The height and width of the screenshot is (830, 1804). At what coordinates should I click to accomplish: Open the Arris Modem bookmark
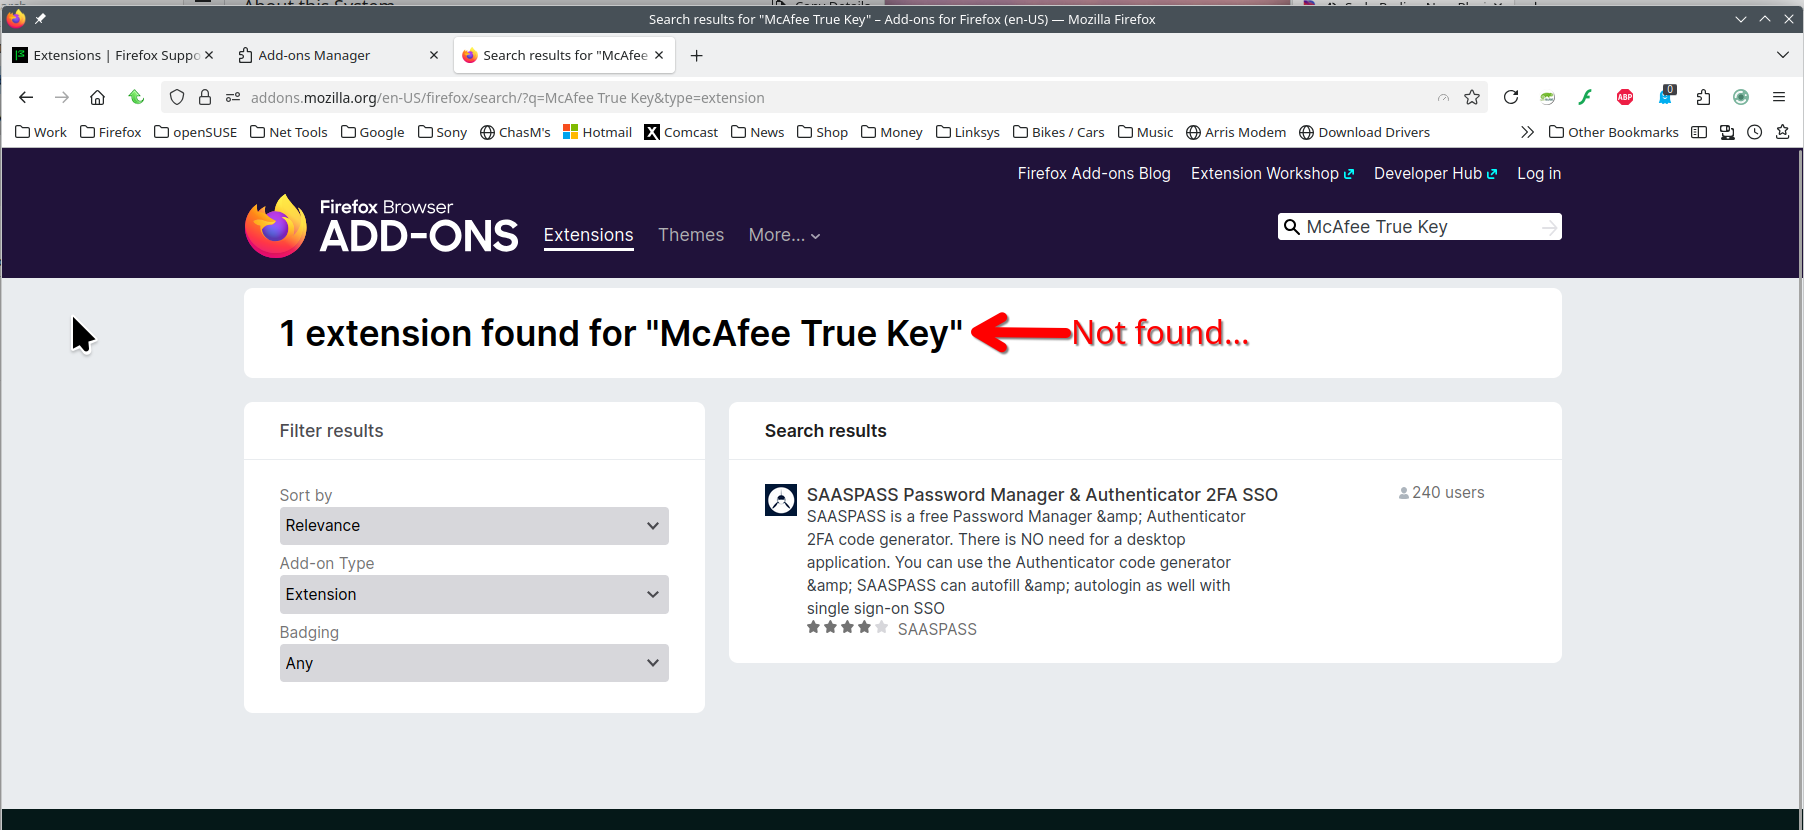(1236, 132)
